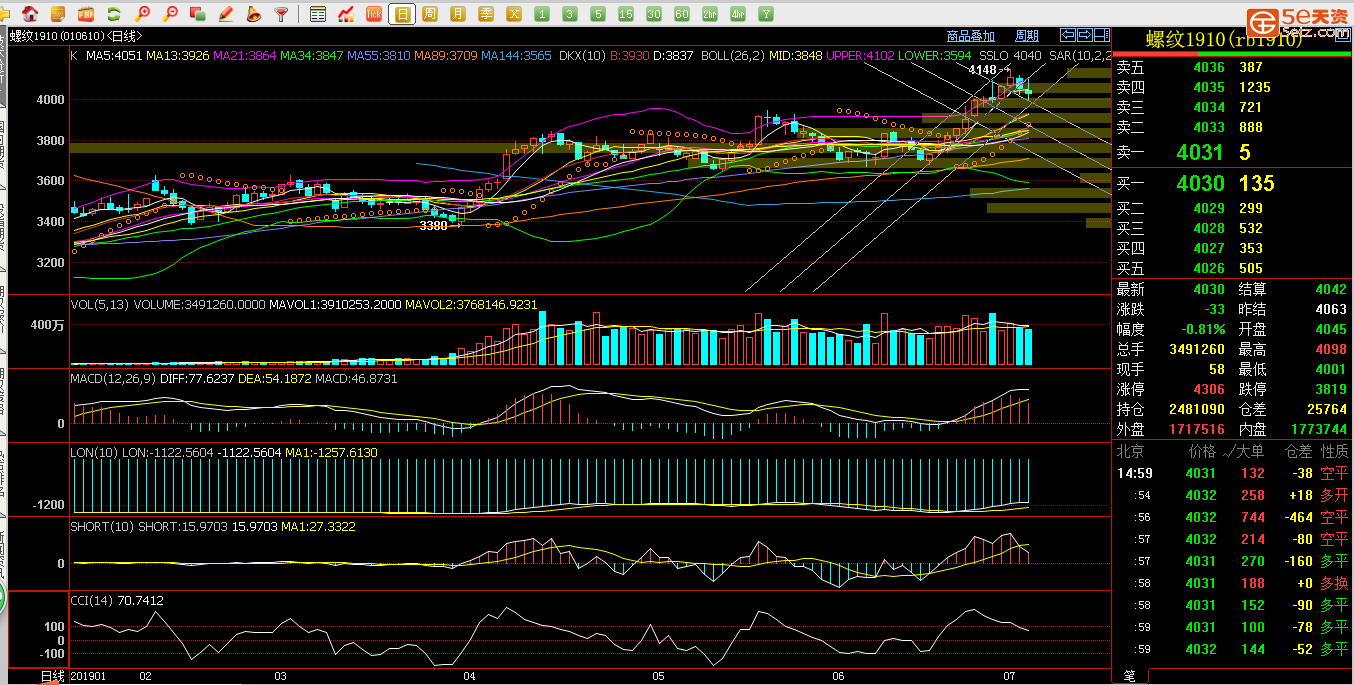This screenshot has height=685, width=1354.
Task: Click the CCI(14) indicator label
Action: coord(92,600)
